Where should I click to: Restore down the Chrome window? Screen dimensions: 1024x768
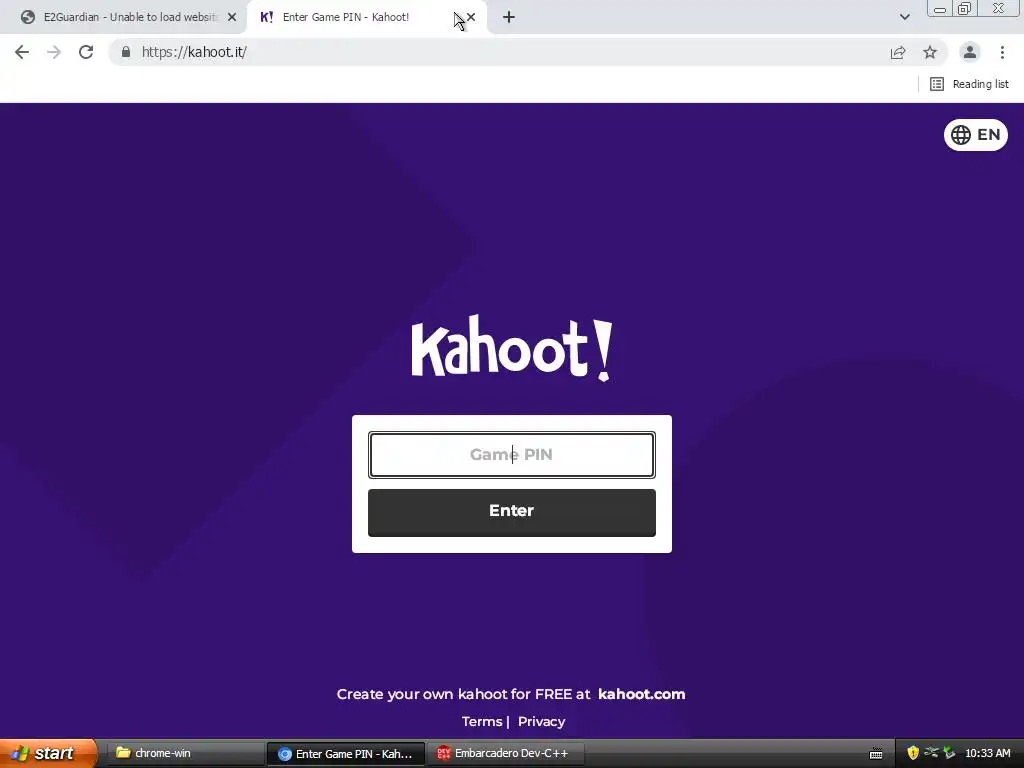964,8
